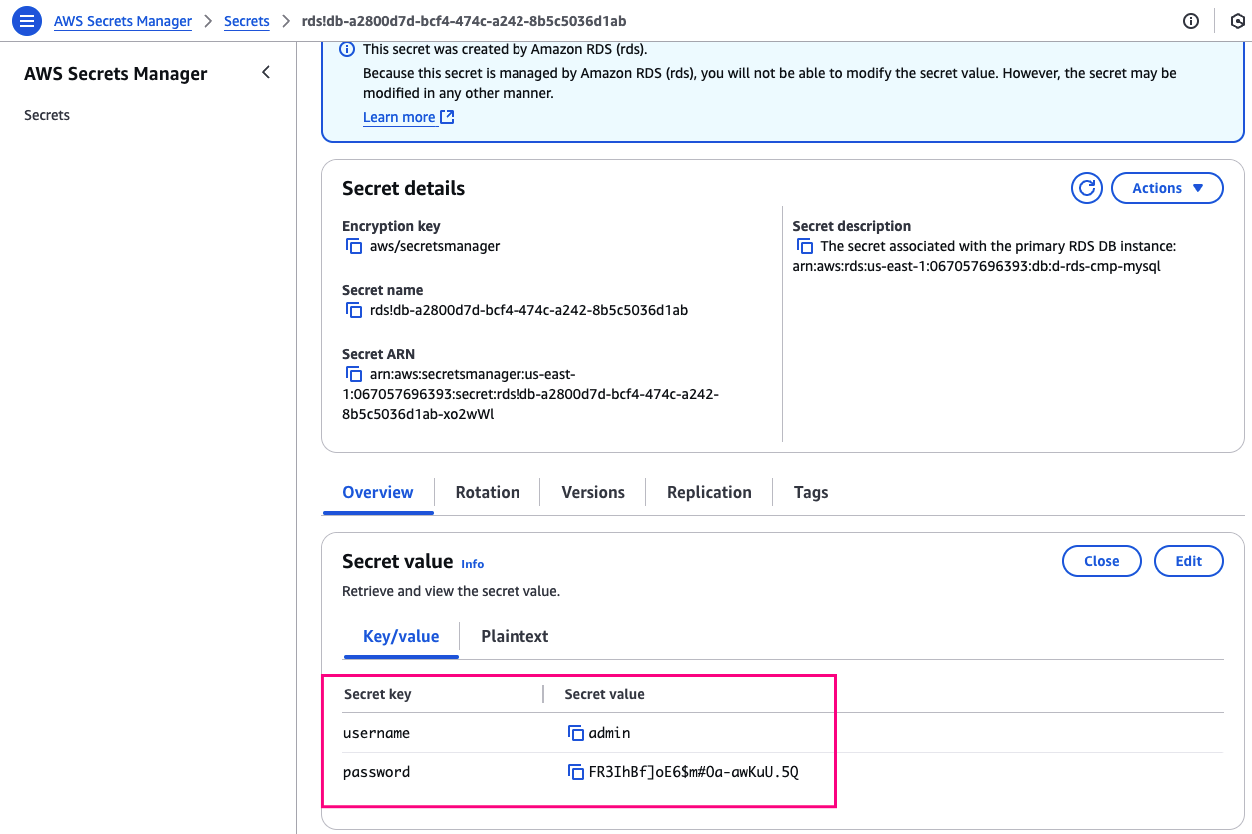Open the Versions tab
1252x834 pixels.
(x=593, y=492)
